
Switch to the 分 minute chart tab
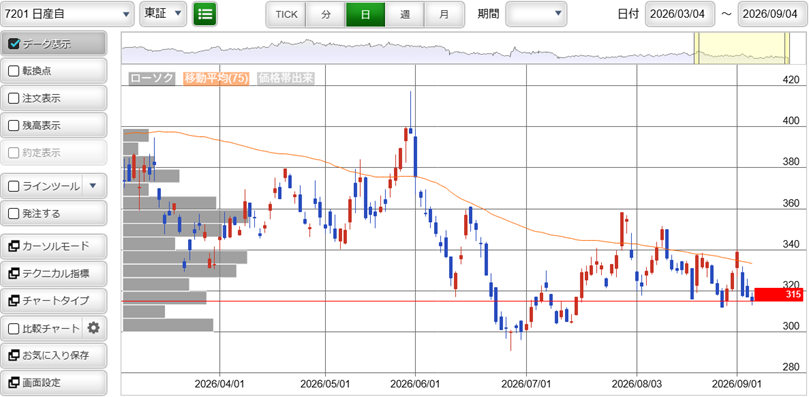(x=326, y=14)
